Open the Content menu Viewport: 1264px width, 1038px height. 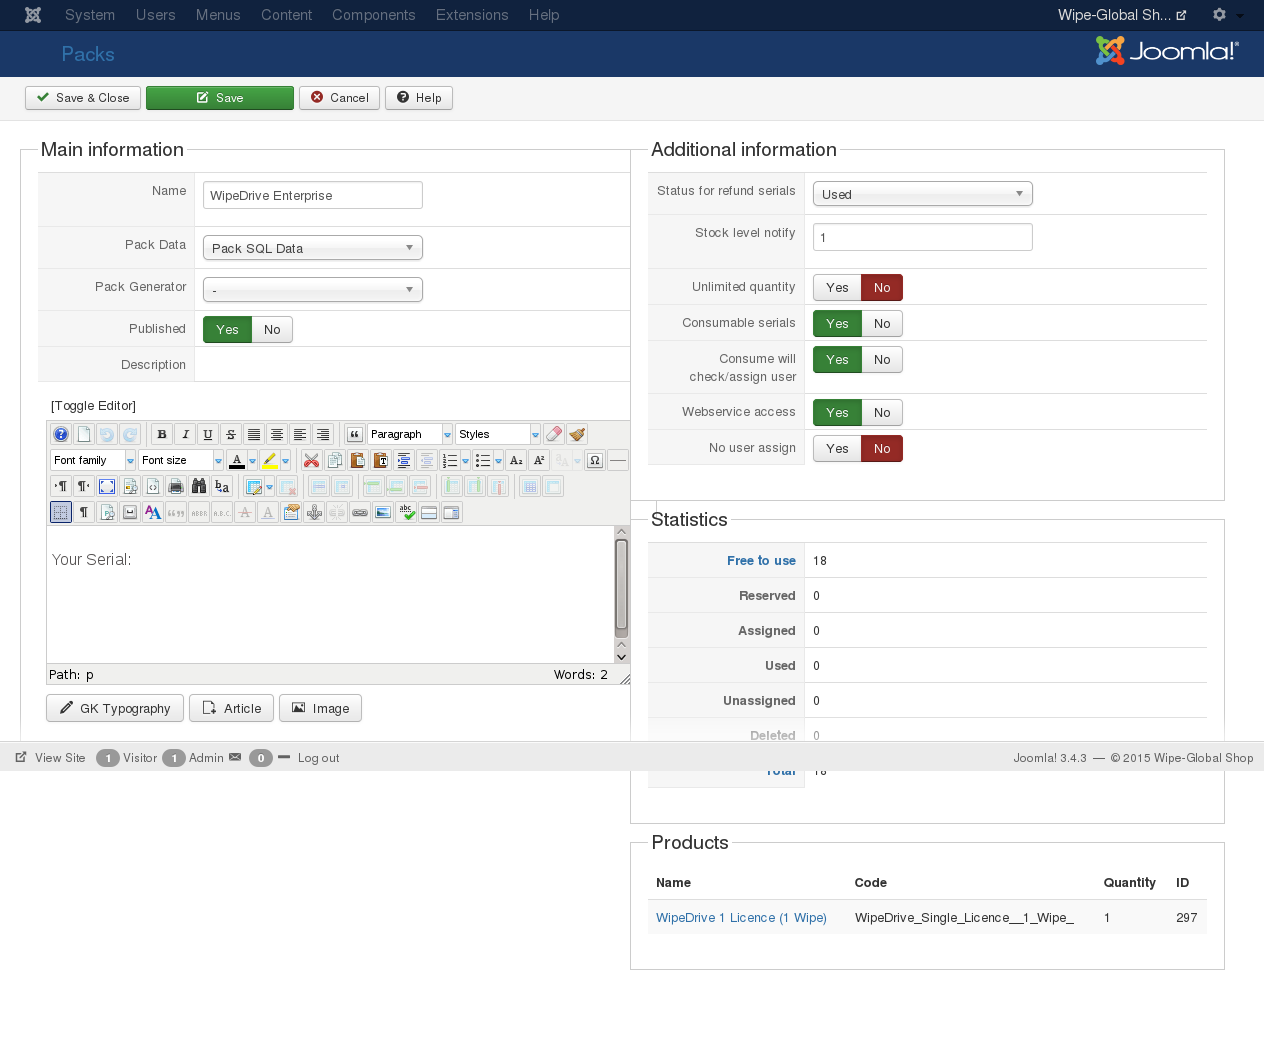click(286, 15)
